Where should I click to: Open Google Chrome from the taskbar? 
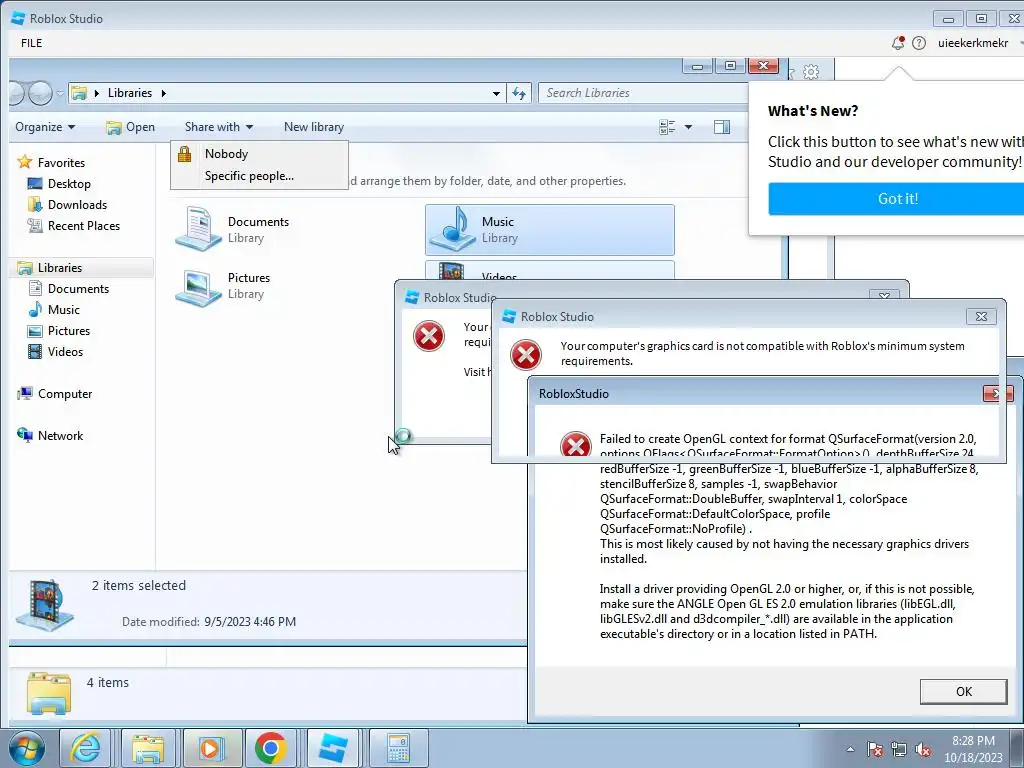[x=270, y=748]
